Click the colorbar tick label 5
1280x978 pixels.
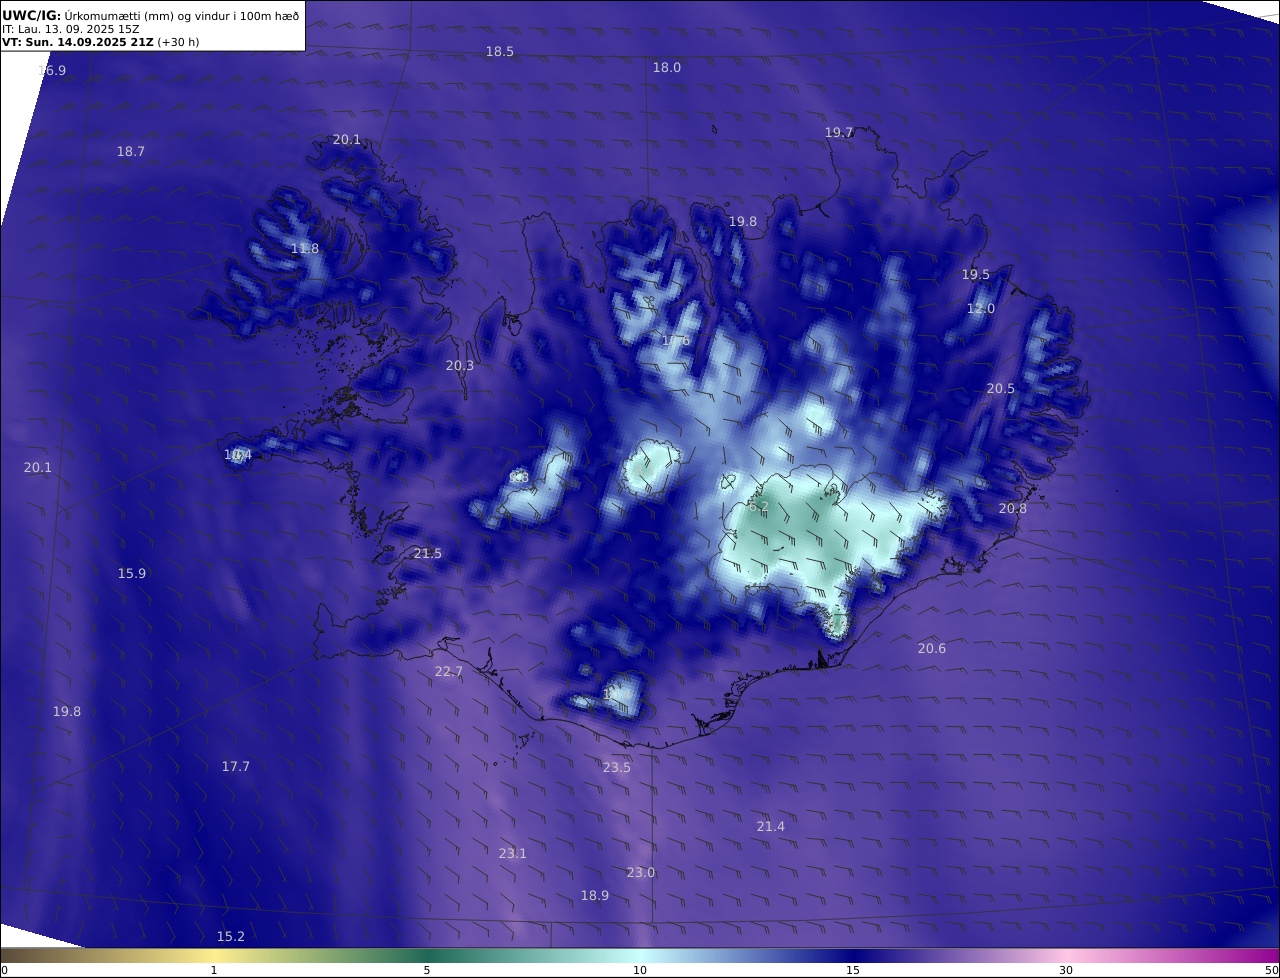[x=427, y=970]
